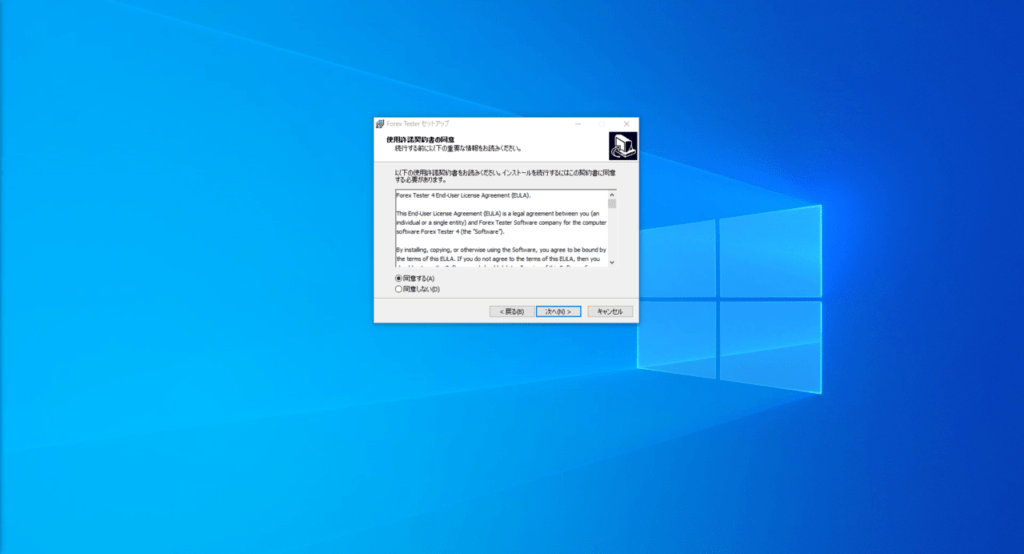Screen dimensions: 1024x554
Task: Click the 次へ(N) > next button
Action: pos(558,312)
